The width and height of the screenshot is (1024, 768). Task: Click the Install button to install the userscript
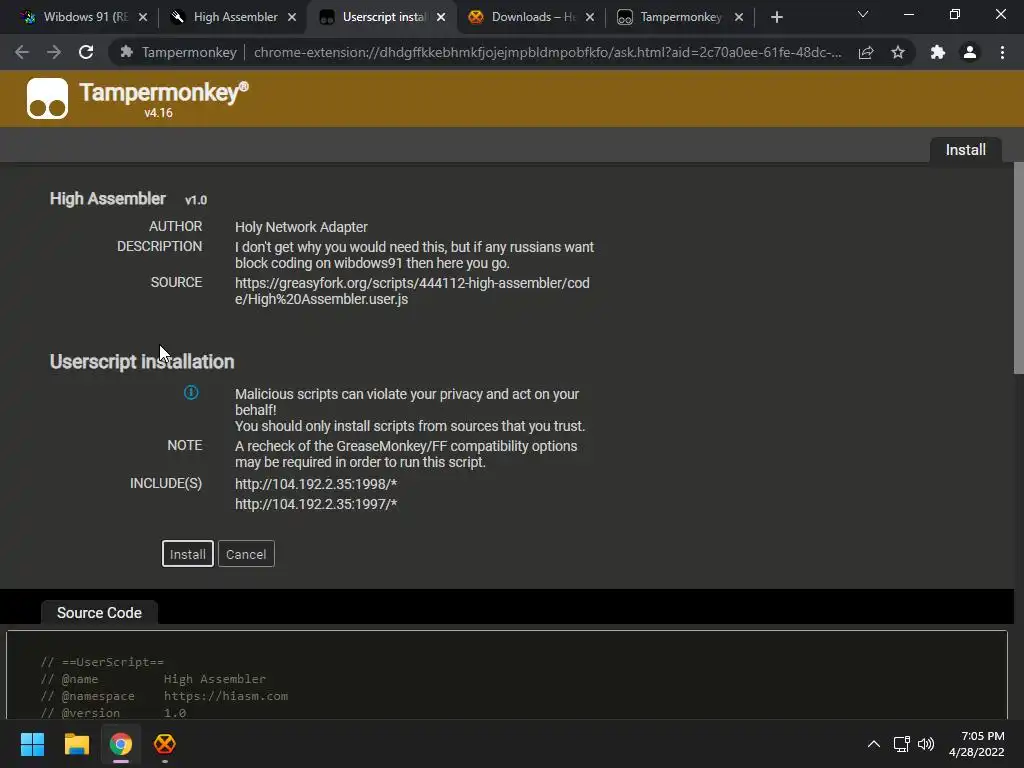coord(187,554)
